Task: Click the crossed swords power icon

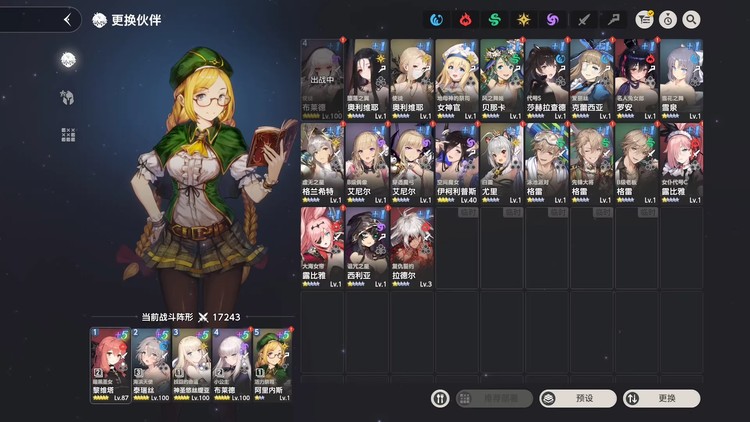Action: pos(203,317)
